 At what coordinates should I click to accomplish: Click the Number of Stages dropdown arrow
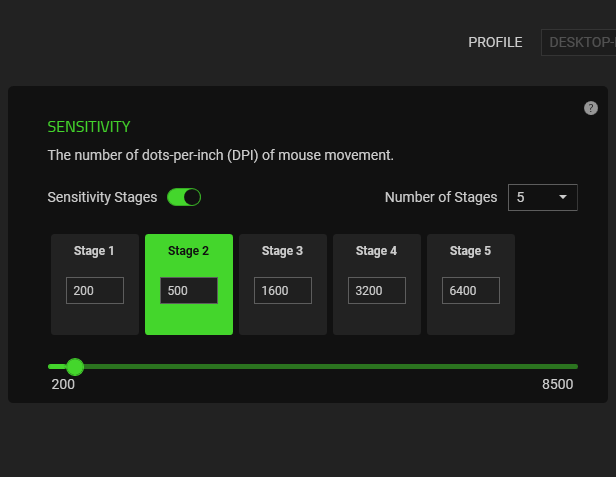(563, 197)
